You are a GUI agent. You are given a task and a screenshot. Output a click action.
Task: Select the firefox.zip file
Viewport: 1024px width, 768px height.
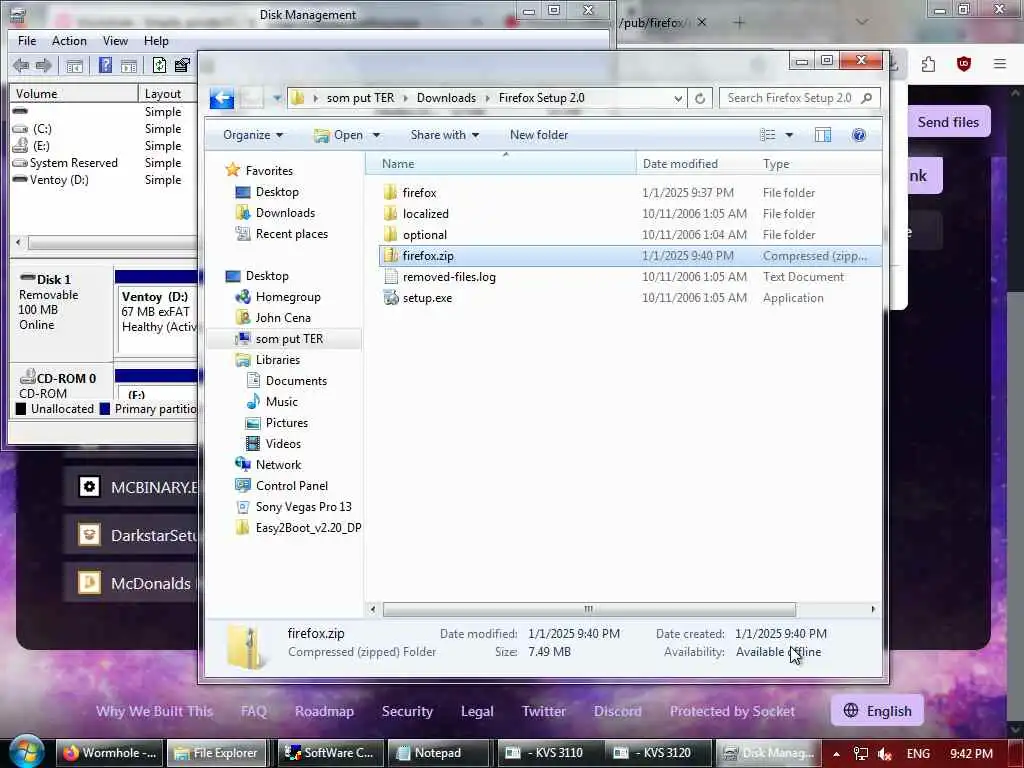[630, 256]
